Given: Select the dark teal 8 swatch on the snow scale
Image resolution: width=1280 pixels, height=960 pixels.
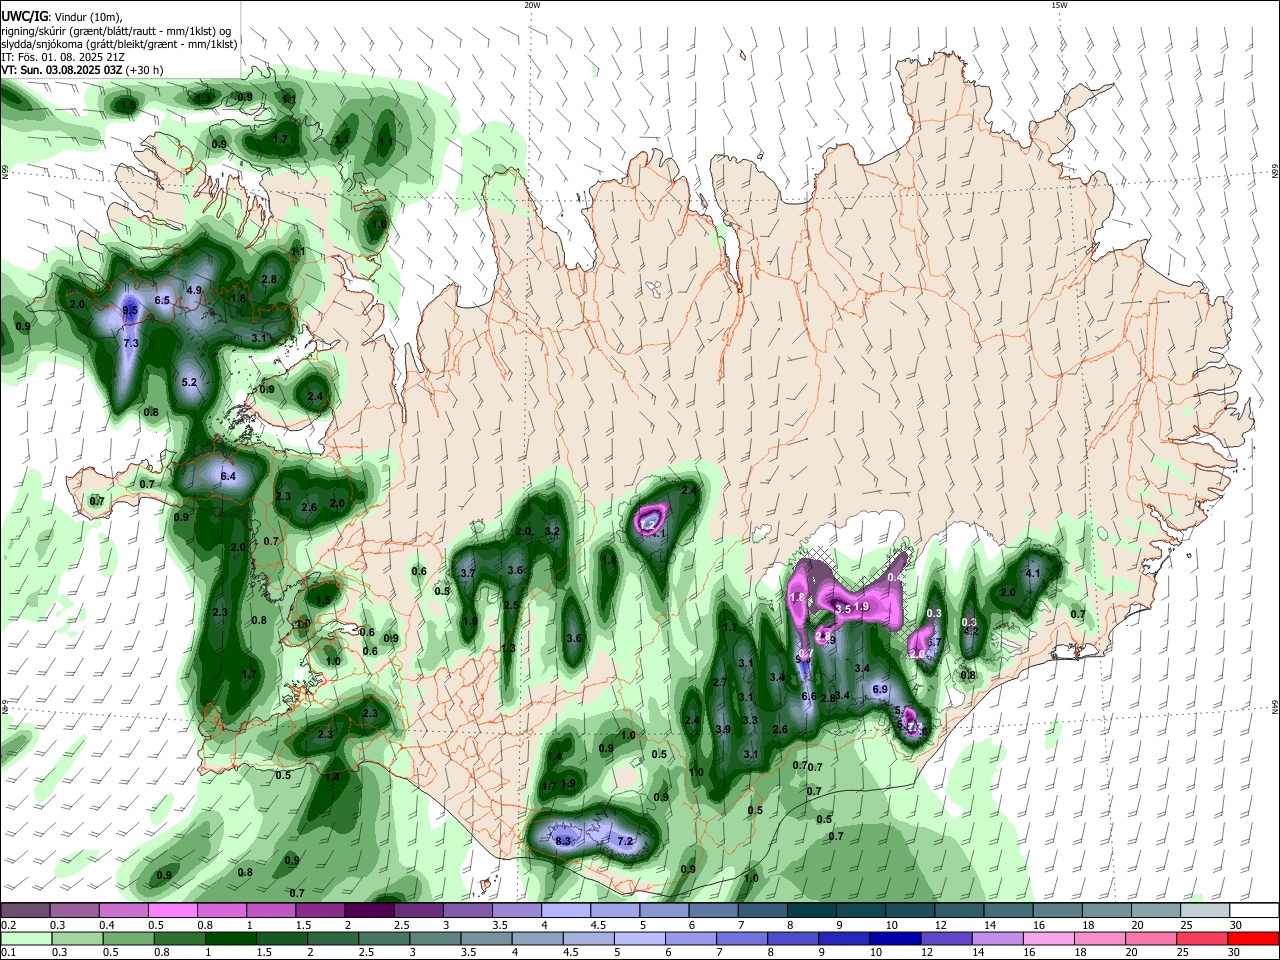Looking at the screenshot, I should point(811,910).
